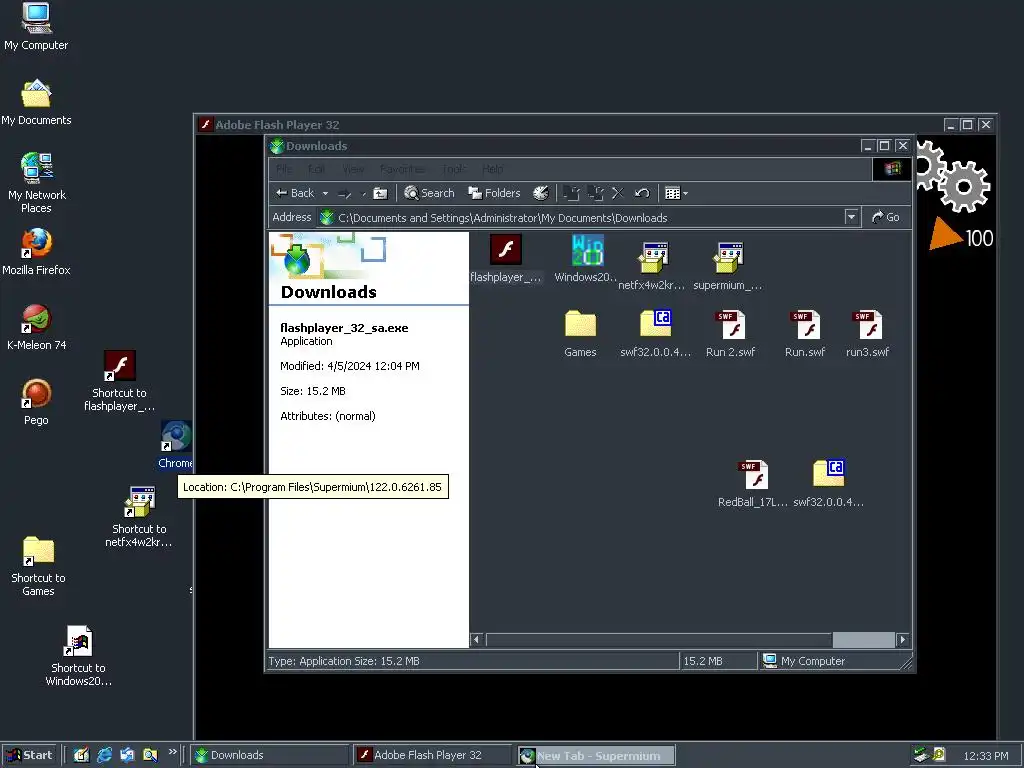Switch to New Tab - Supermium taskbar button

click(x=596, y=756)
